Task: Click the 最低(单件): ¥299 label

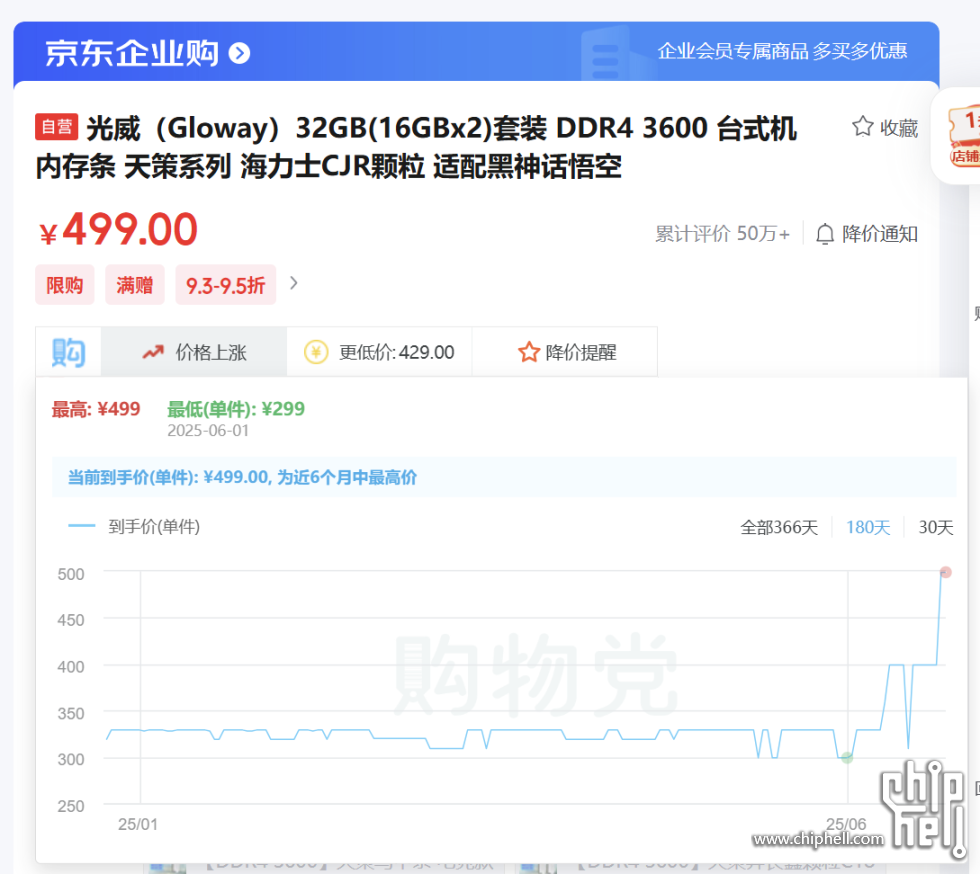Action: tap(236, 409)
